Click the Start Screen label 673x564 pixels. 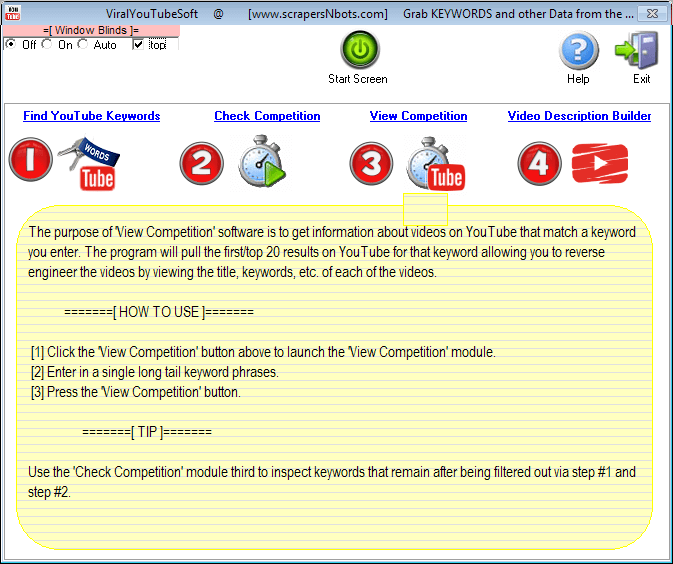[x=358, y=79]
